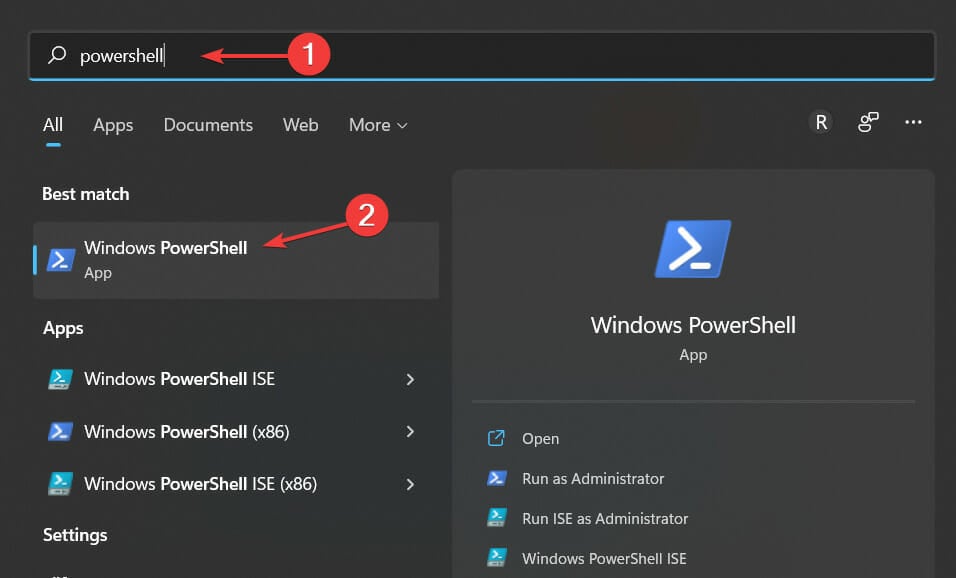
Task: Open the Windows PowerShell best match result
Action: (x=236, y=260)
